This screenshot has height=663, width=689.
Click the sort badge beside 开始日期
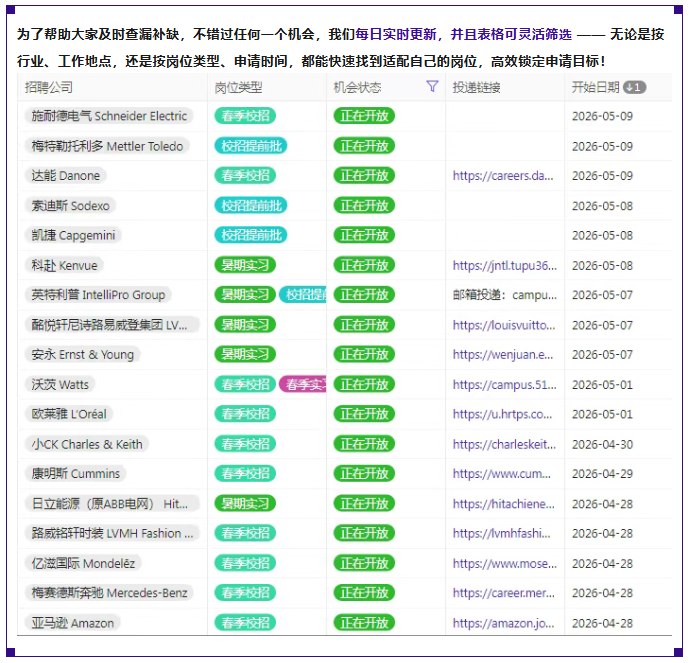pyautogui.click(x=635, y=87)
